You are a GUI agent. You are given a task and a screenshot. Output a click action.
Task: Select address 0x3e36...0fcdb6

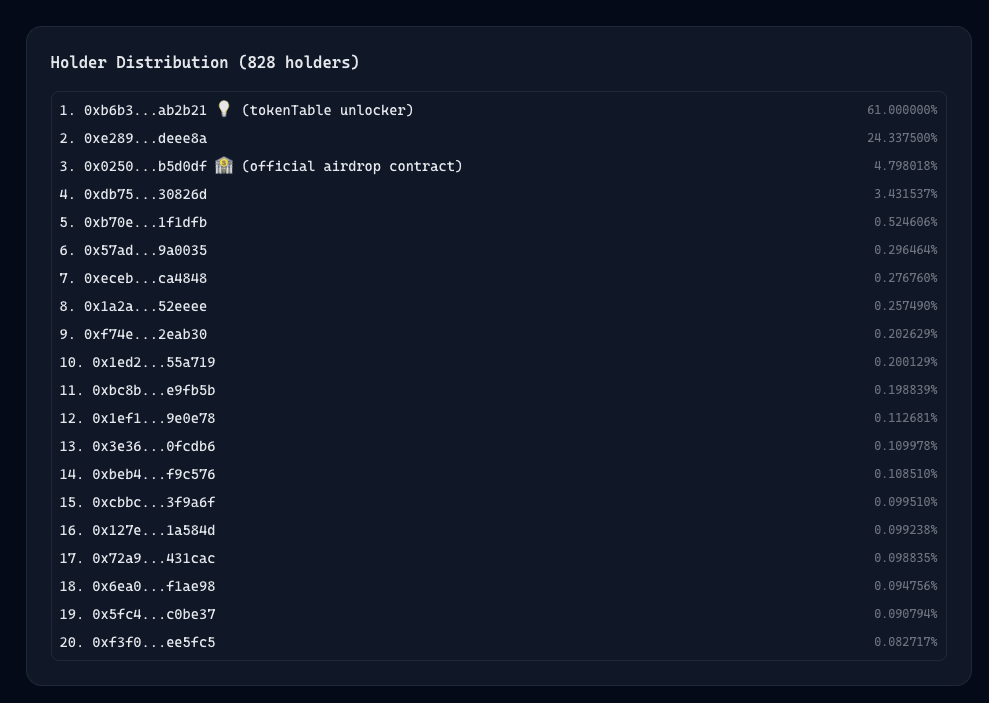[x=153, y=446]
